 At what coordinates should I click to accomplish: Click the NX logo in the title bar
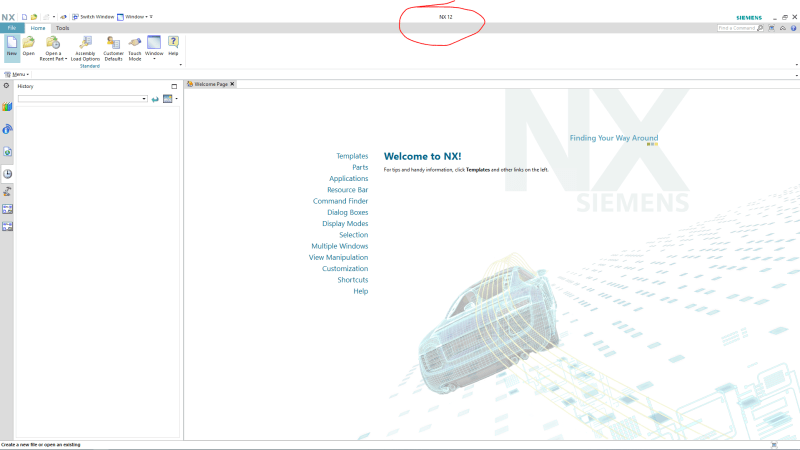tap(8, 17)
